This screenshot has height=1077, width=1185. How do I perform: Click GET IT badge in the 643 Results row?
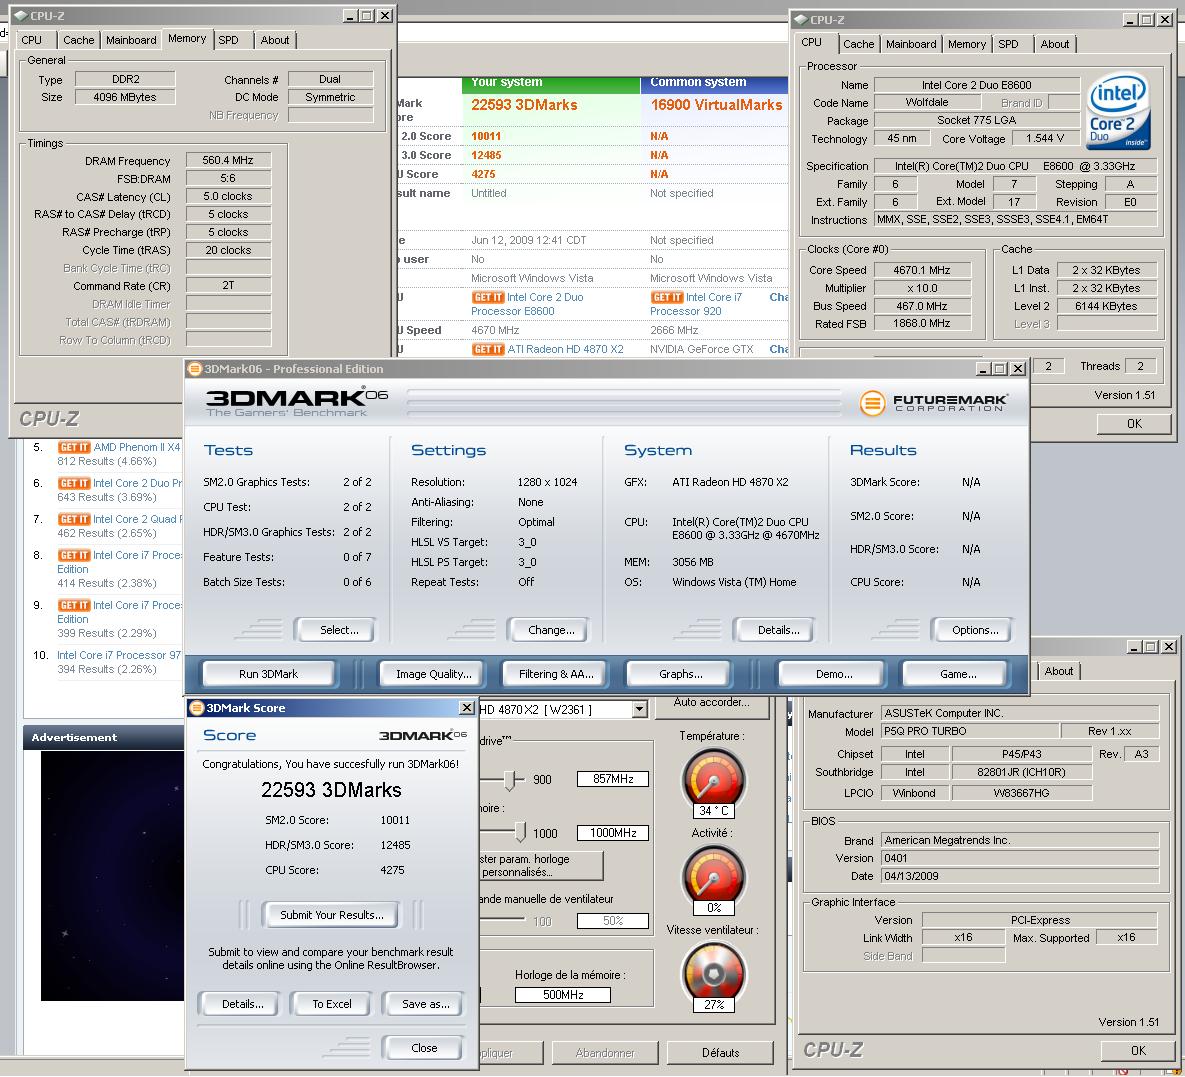(73, 483)
